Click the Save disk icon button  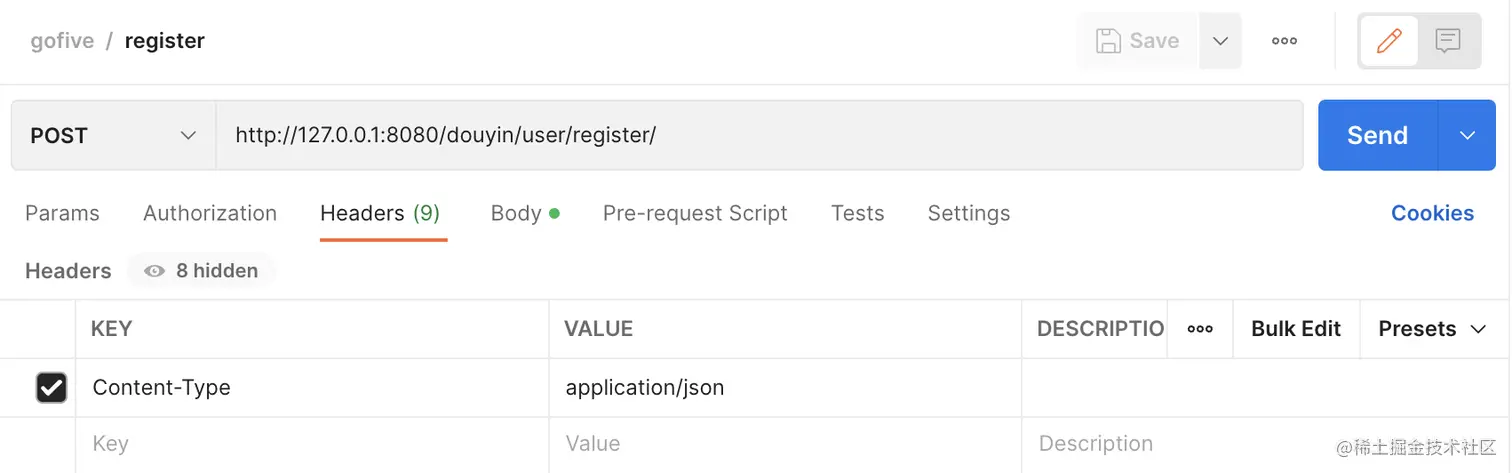[x=1108, y=41]
